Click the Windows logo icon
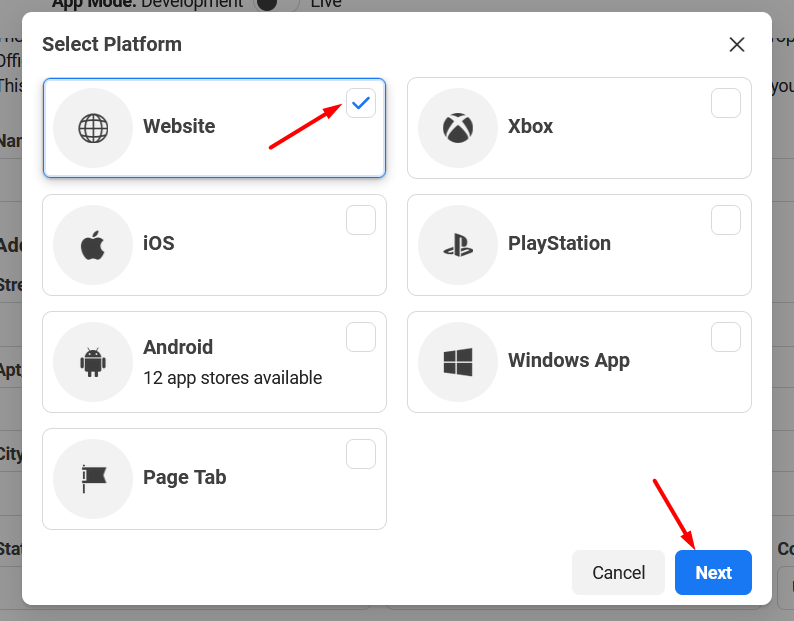This screenshot has height=621, width=794. click(x=458, y=362)
